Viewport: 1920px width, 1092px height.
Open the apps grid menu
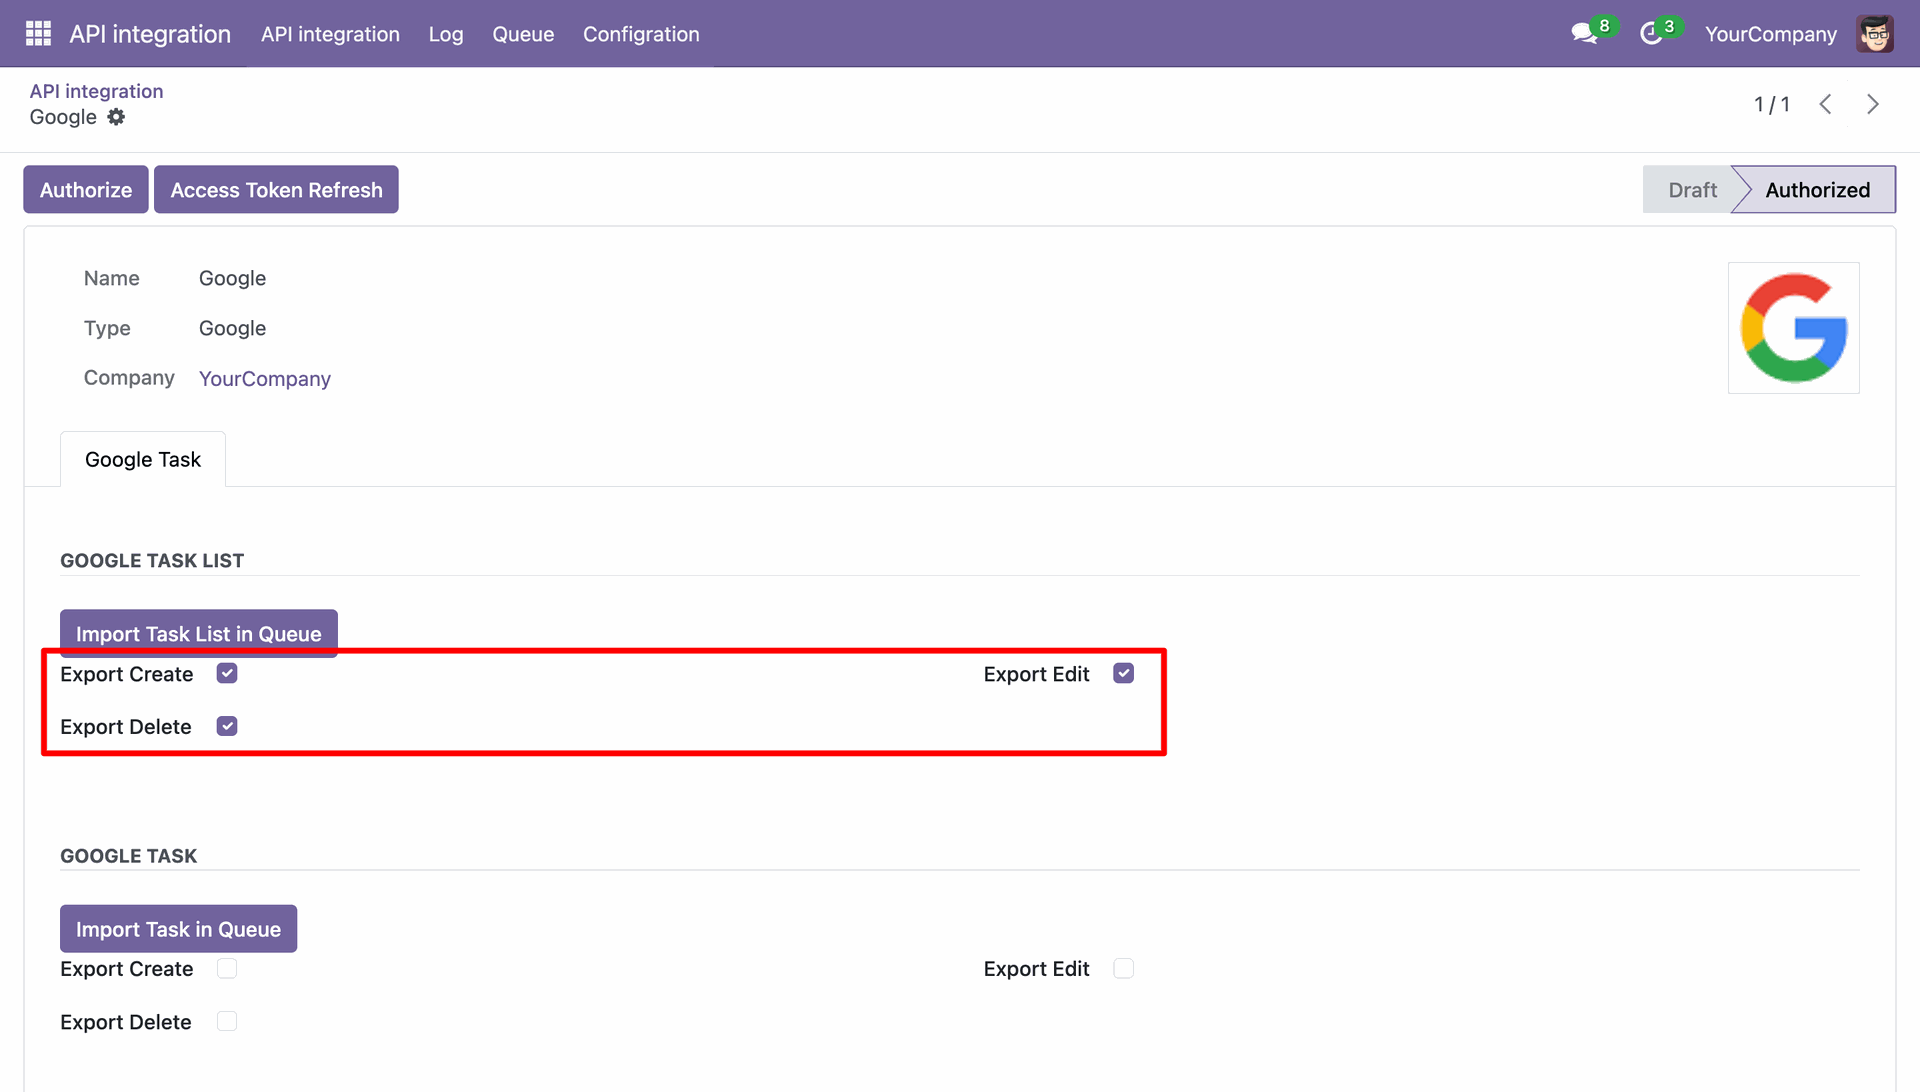38,34
